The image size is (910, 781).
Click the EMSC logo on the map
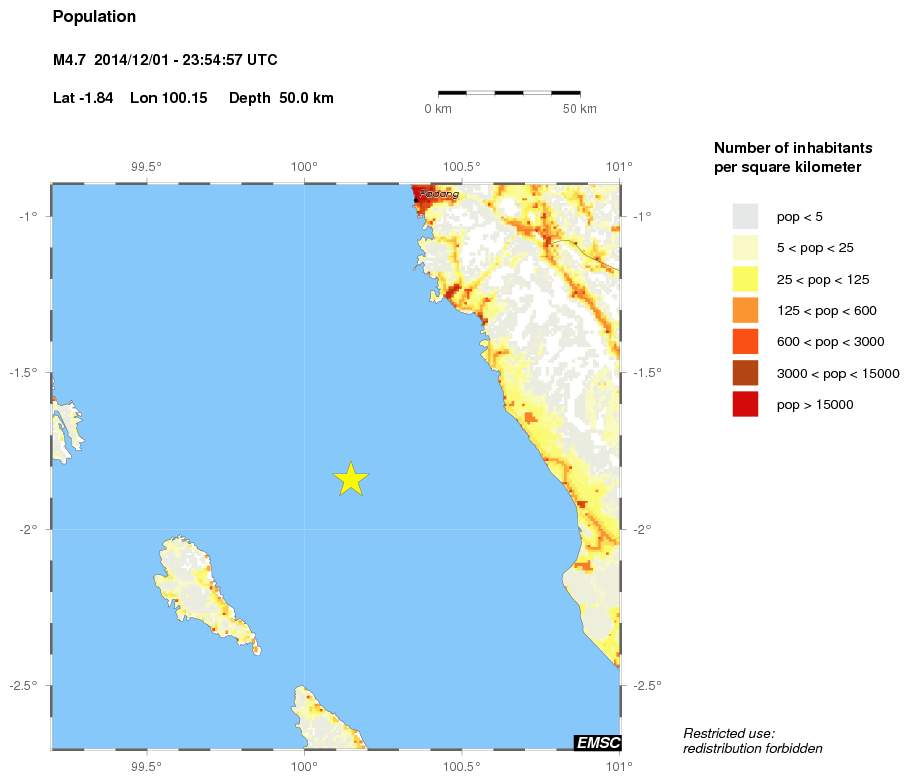[597, 742]
